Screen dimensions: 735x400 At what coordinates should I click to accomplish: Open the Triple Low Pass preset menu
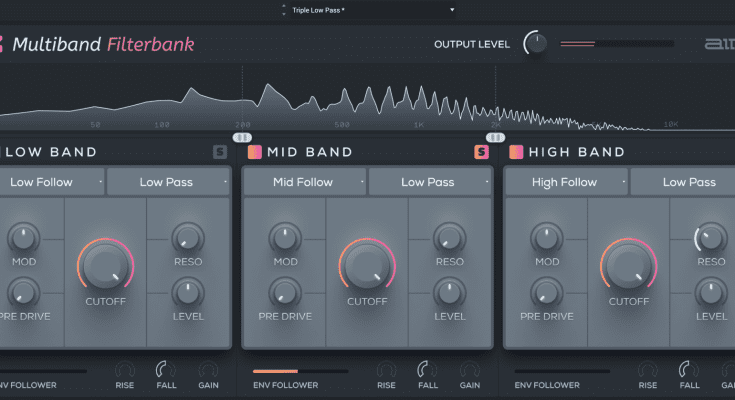370,9
